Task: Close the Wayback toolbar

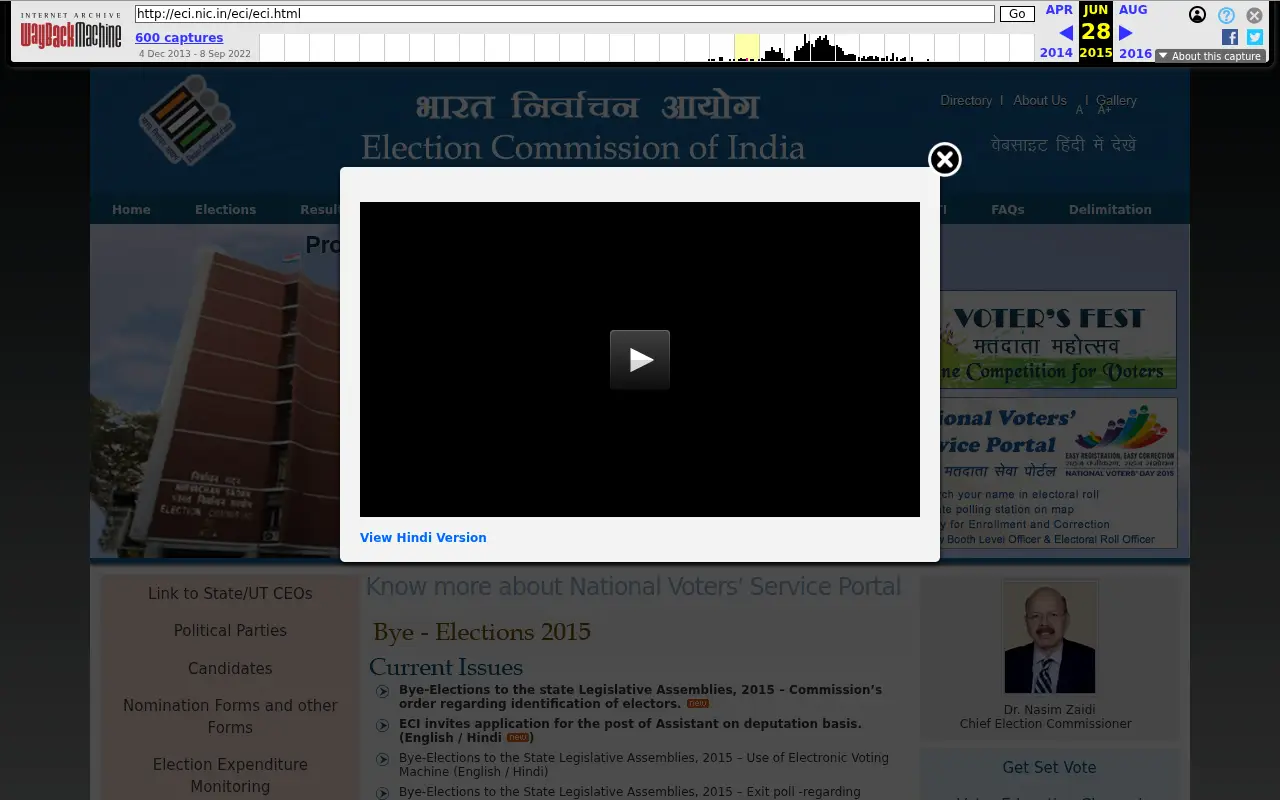Action: (1254, 15)
